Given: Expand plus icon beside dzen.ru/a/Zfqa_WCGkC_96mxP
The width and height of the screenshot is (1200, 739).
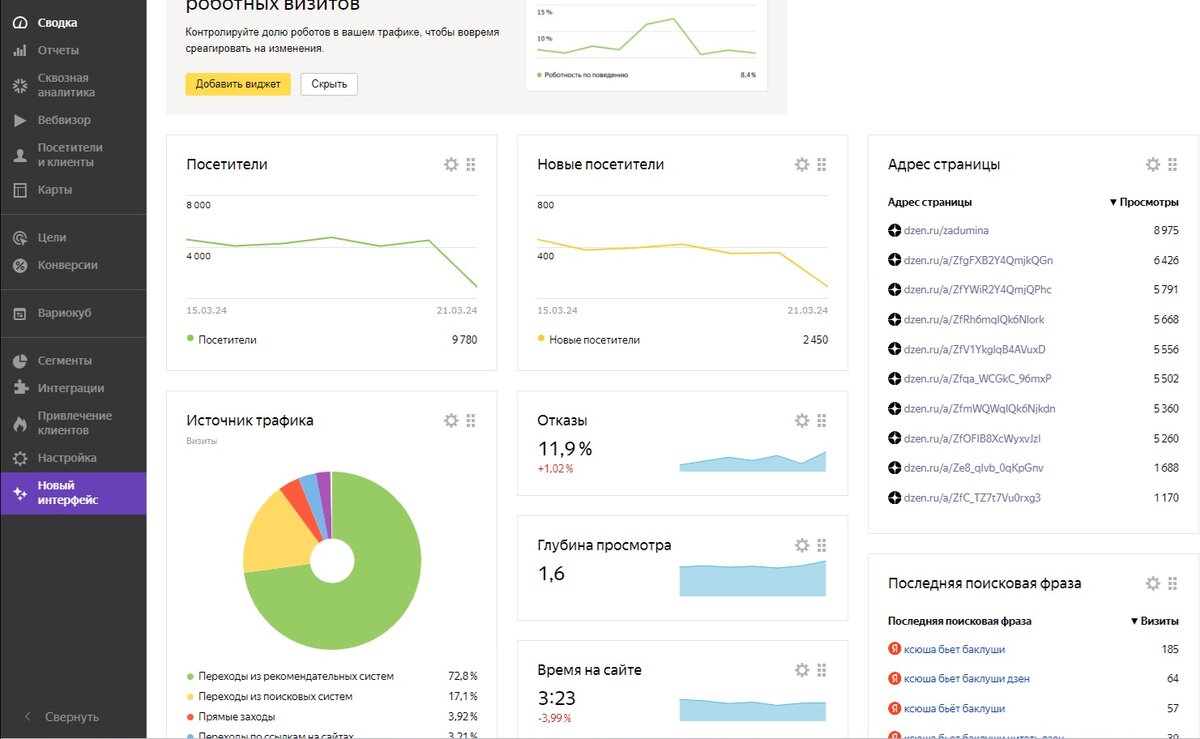Looking at the screenshot, I should 894,379.
